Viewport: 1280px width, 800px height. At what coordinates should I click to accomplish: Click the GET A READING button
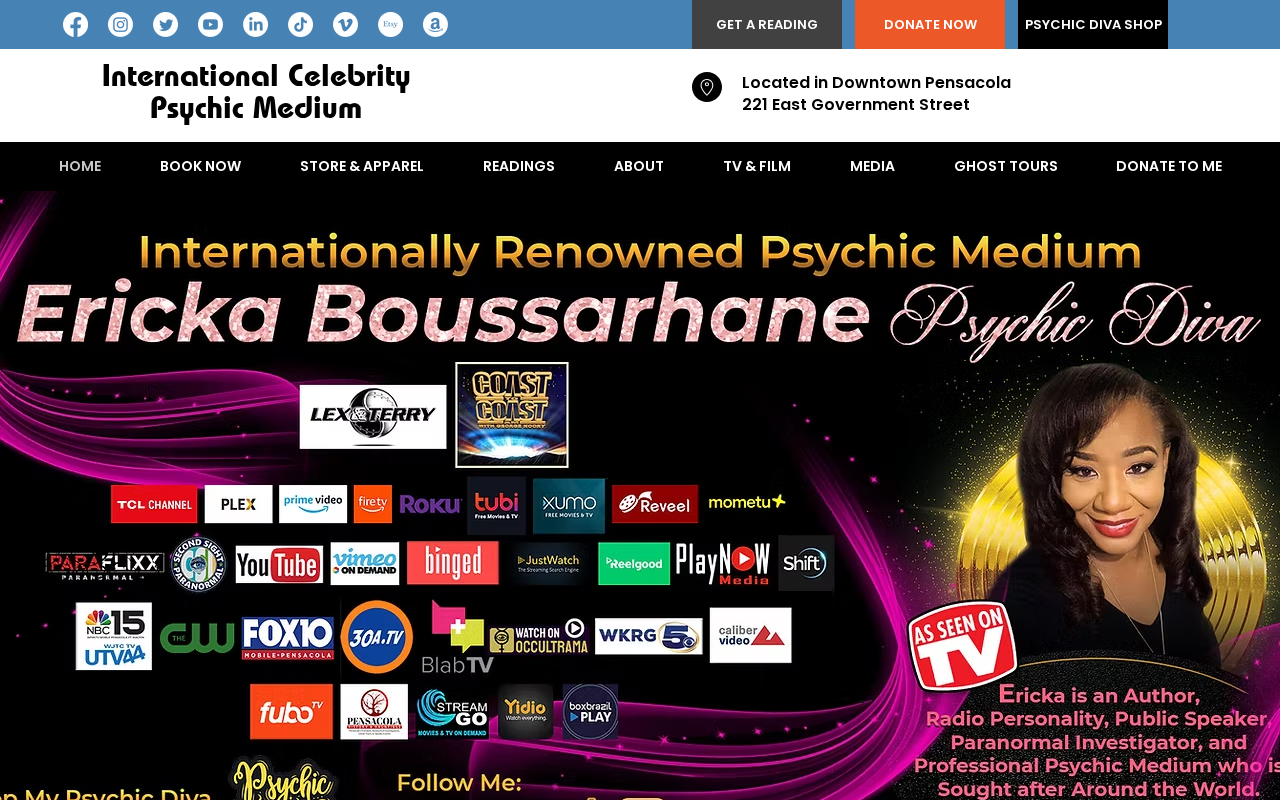tap(767, 24)
